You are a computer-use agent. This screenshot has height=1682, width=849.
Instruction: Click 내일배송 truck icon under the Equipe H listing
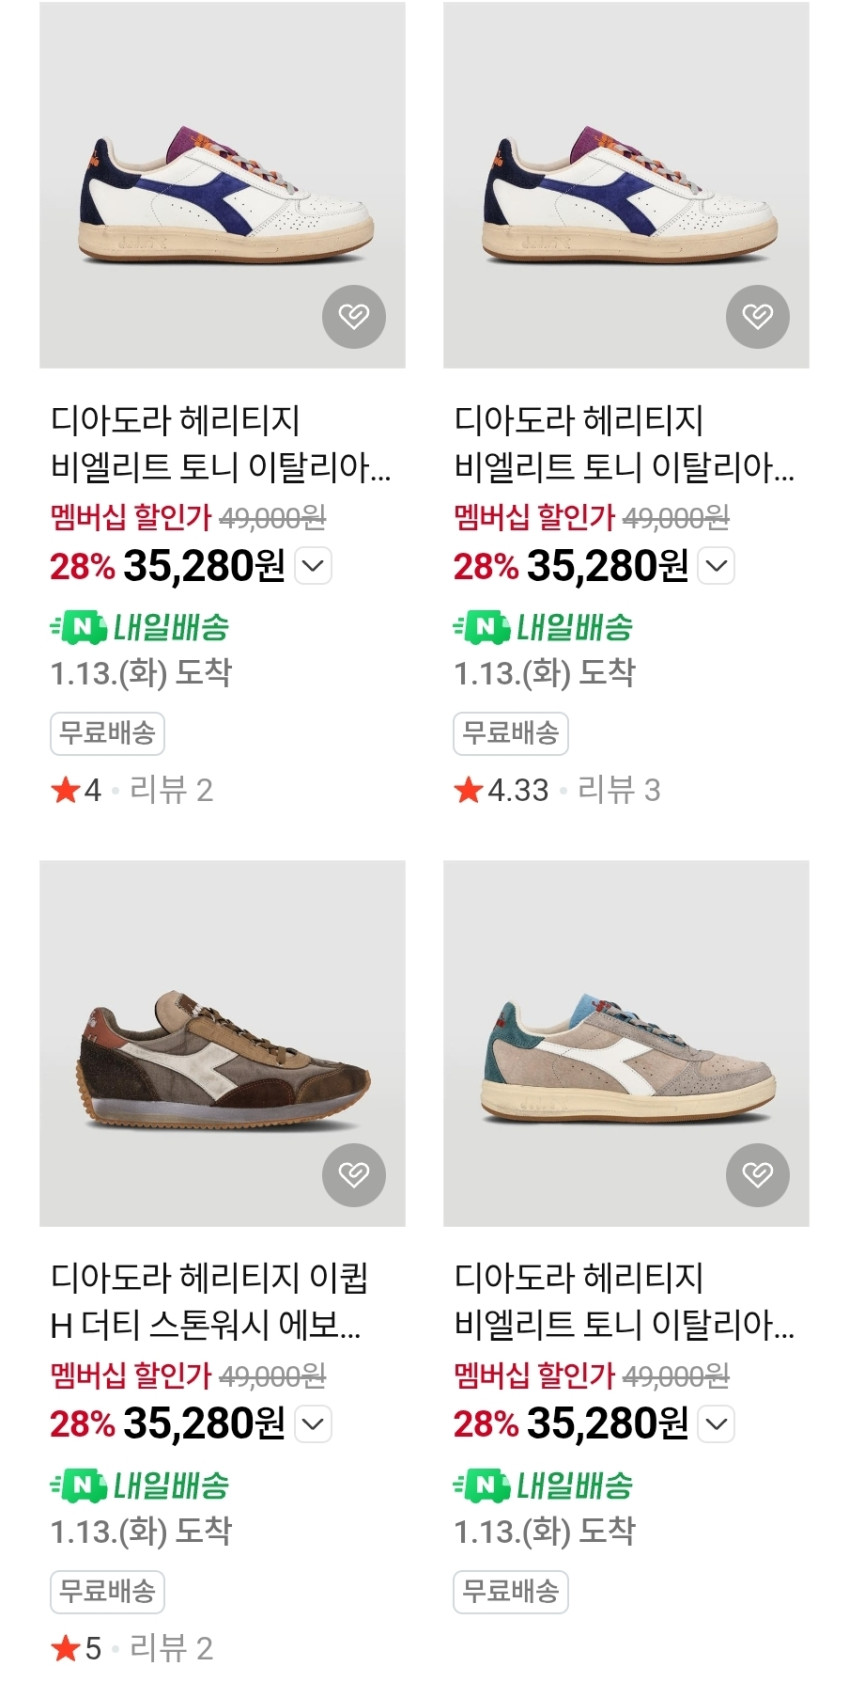(80, 1485)
